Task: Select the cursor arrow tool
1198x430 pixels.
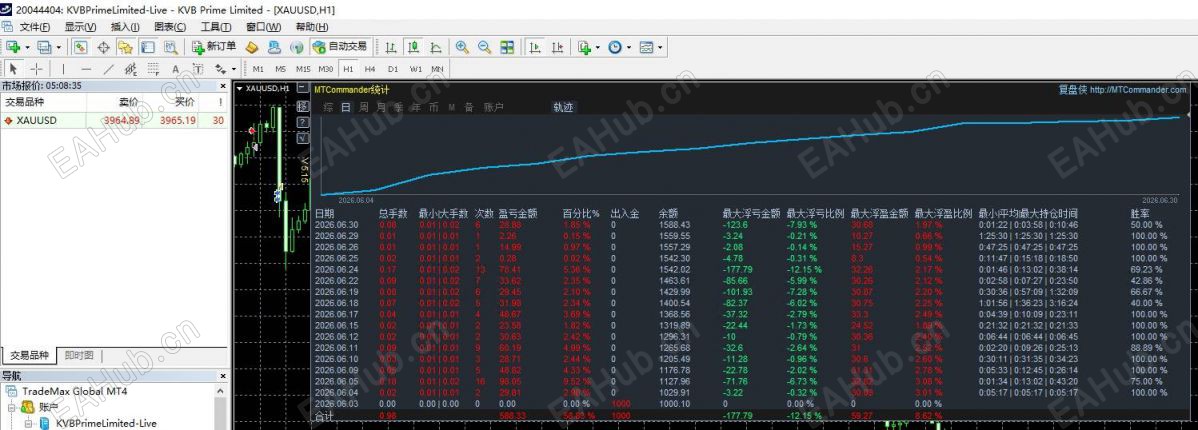Action: [13, 69]
